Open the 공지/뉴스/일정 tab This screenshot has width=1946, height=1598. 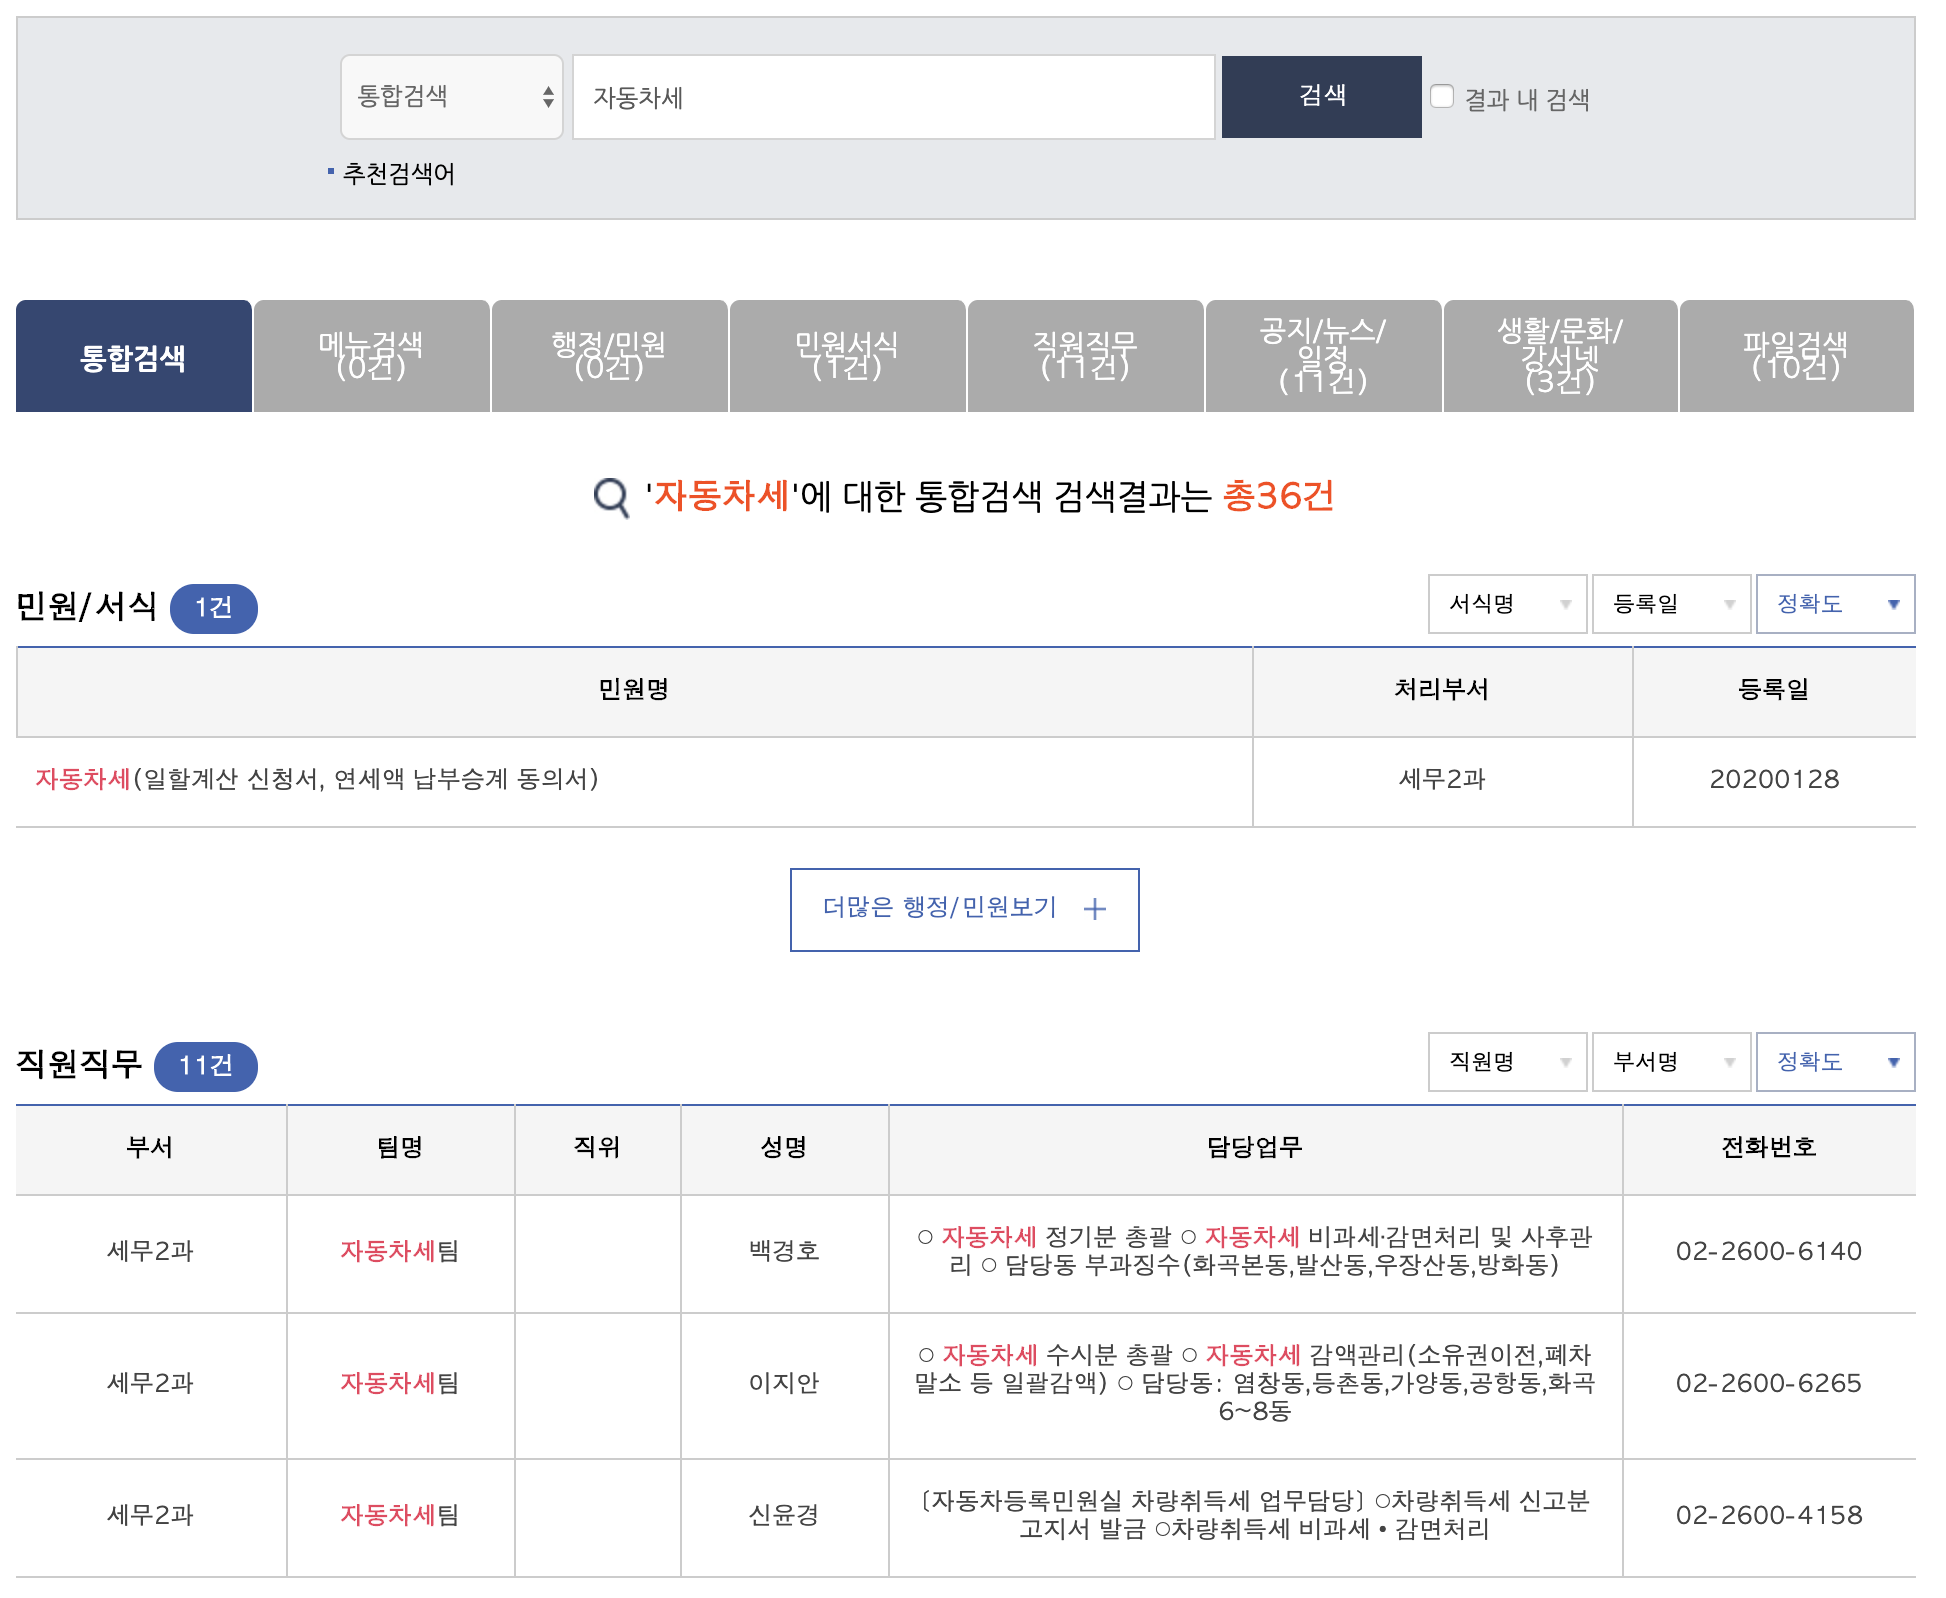tap(1323, 356)
